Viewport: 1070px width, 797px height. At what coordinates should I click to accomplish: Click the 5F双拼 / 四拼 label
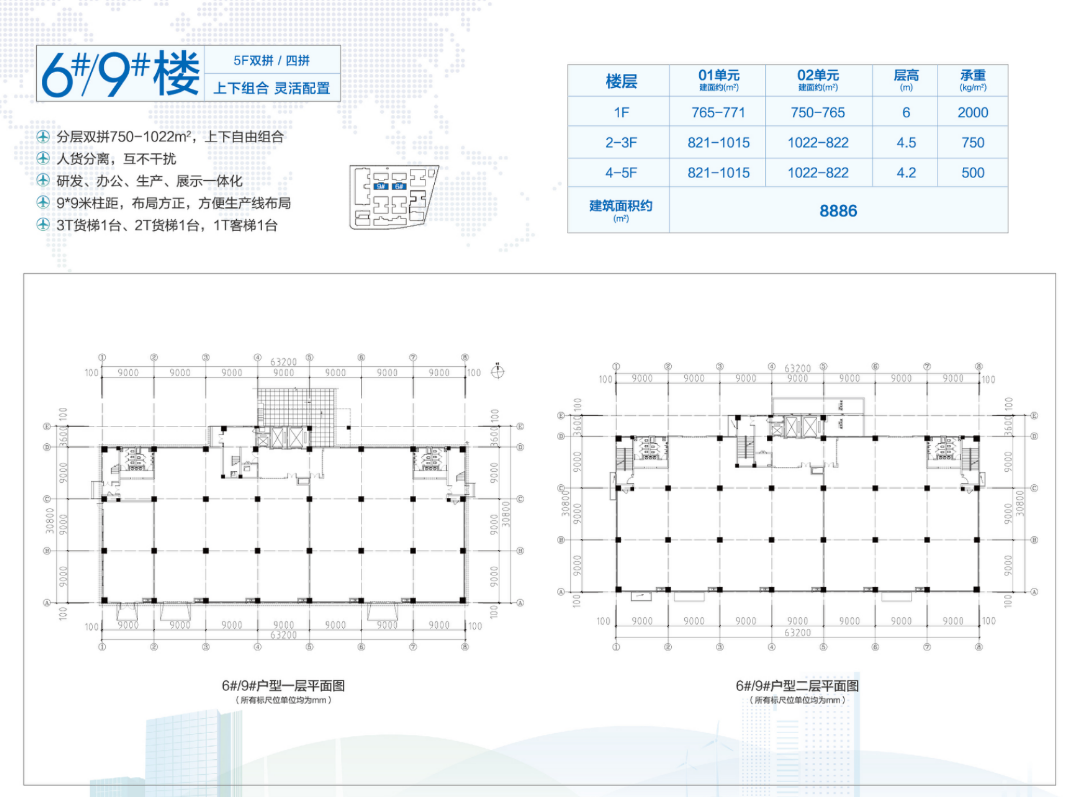pyautogui.click(x=272, y=60)
